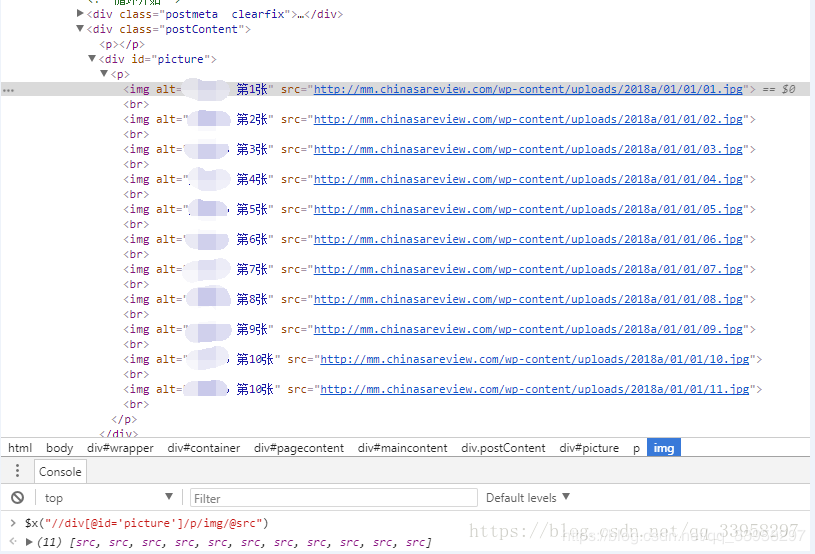Click the clear console icon
This screenshot has width=815, height=554.
click(18, 497)
